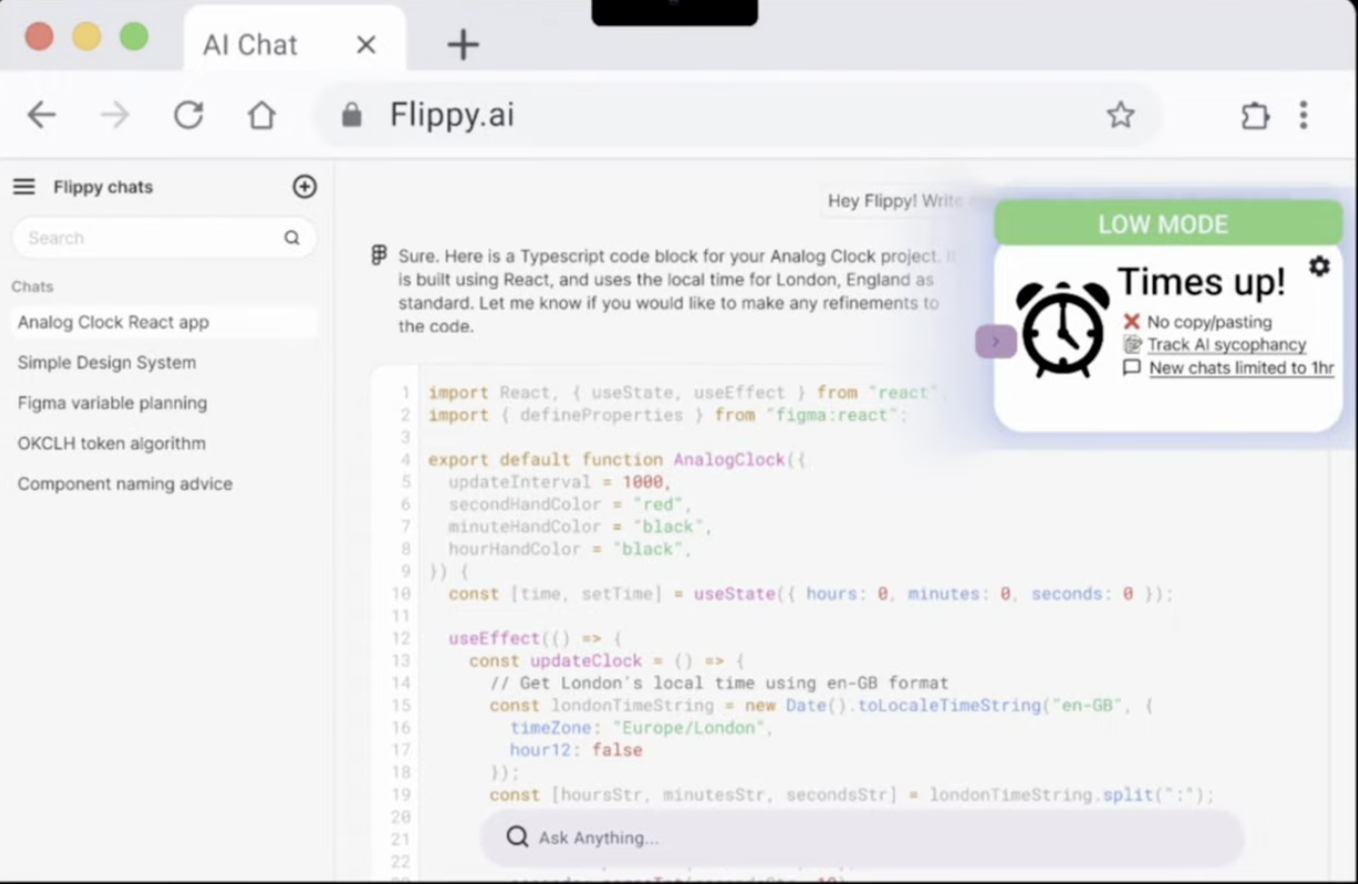Click the green LOW MODE banner
This screenshot has width=1358, height=884.
1168,223
